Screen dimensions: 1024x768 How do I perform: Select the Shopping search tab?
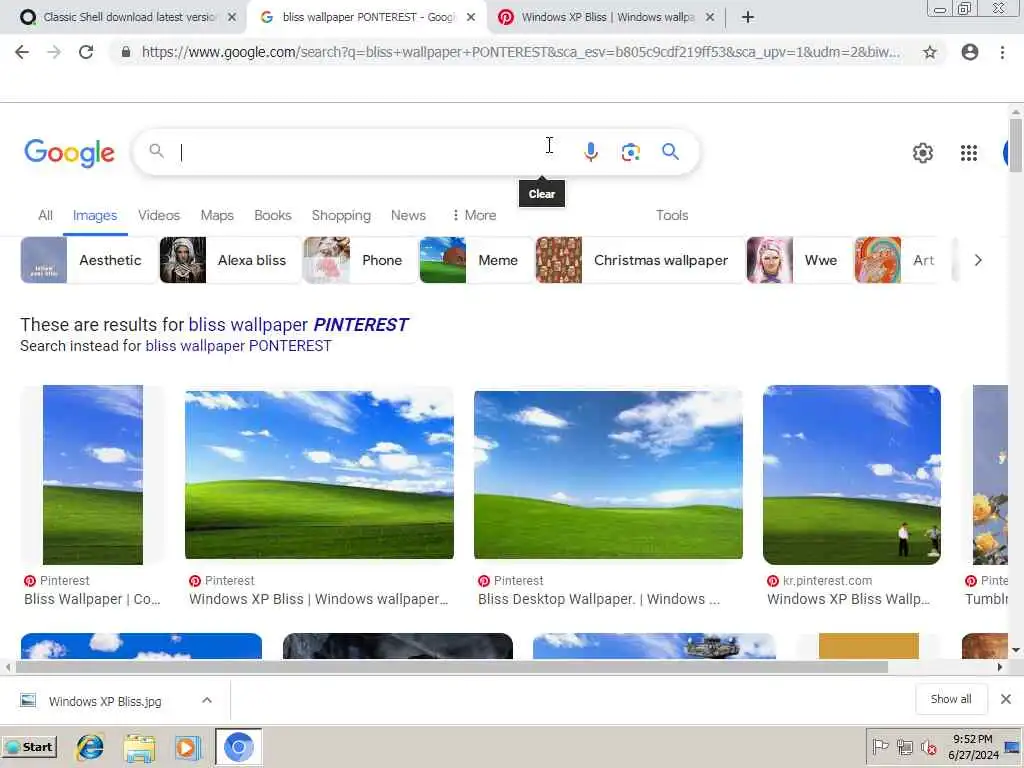[341, 216]
